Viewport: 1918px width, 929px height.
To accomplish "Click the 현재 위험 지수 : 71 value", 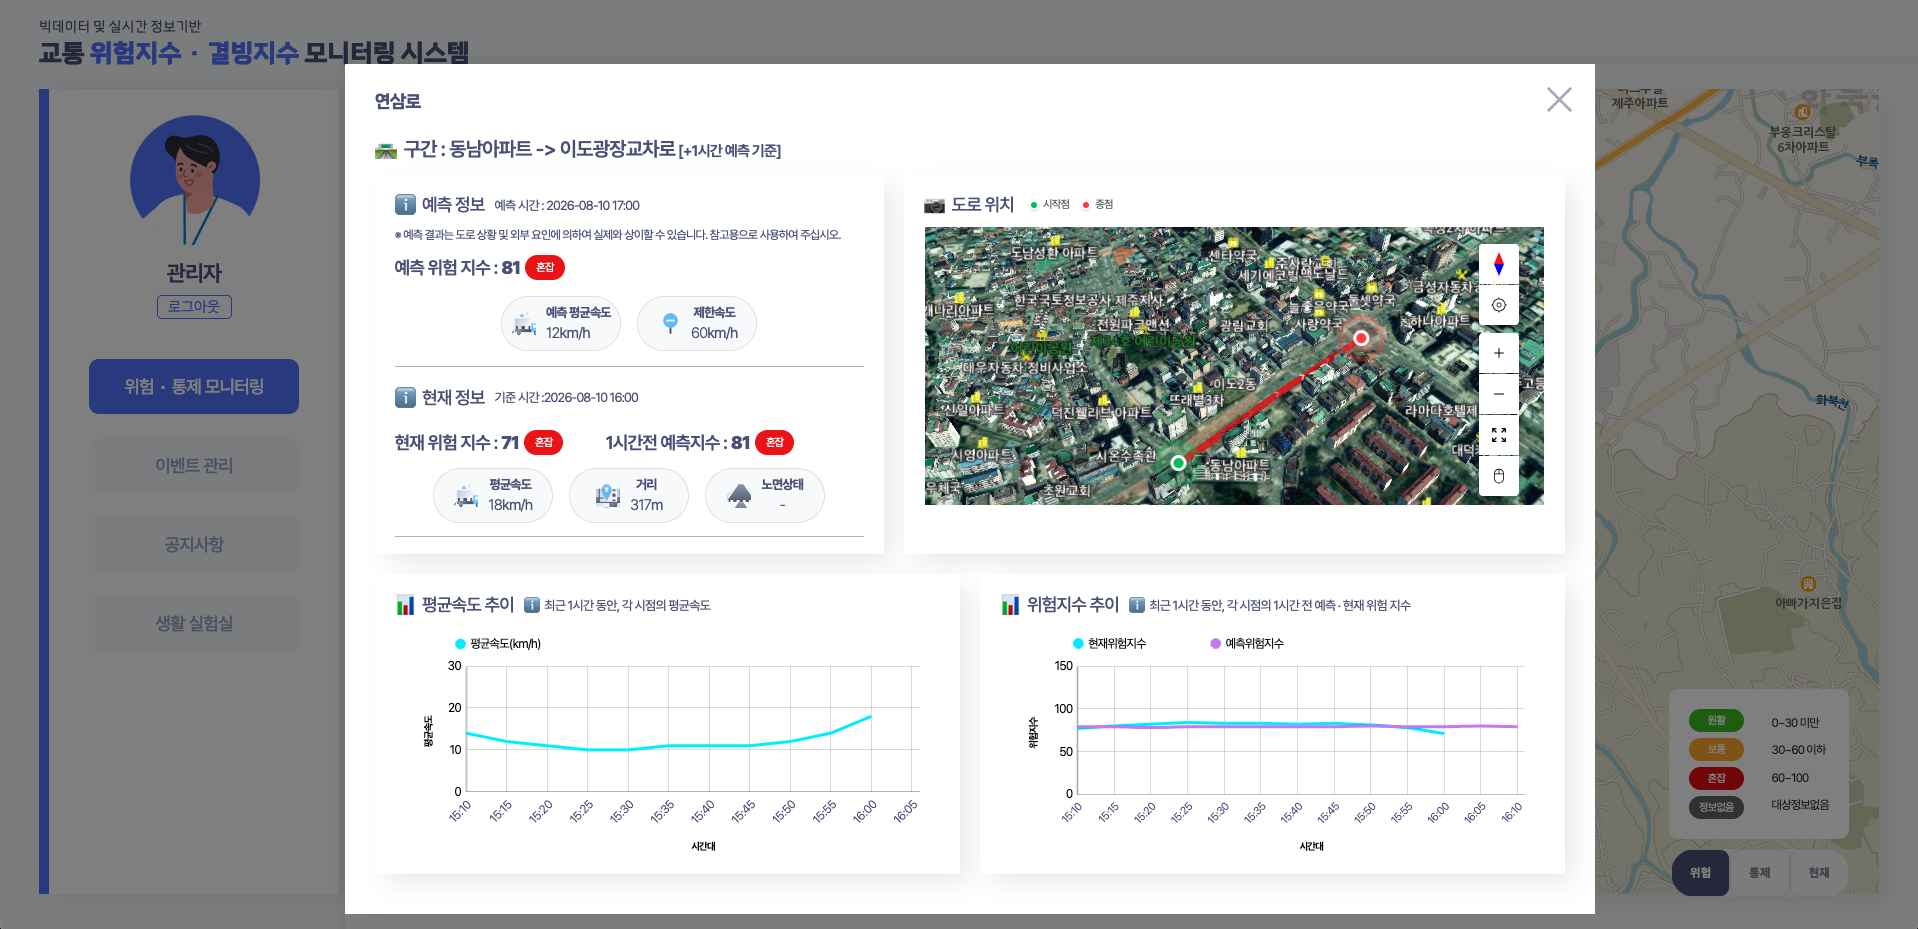I will tap(457, 443).
